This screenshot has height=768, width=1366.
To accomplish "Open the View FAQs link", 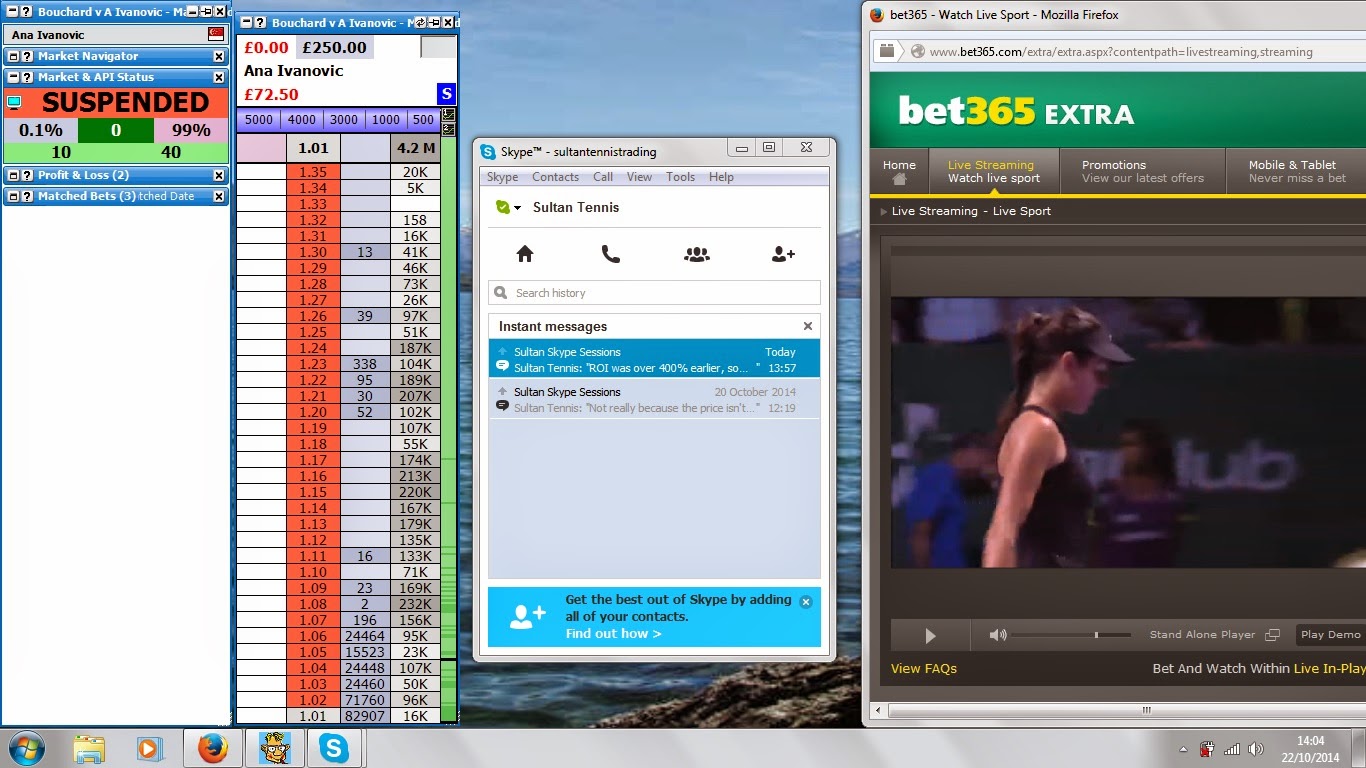I will click(924, 668).
